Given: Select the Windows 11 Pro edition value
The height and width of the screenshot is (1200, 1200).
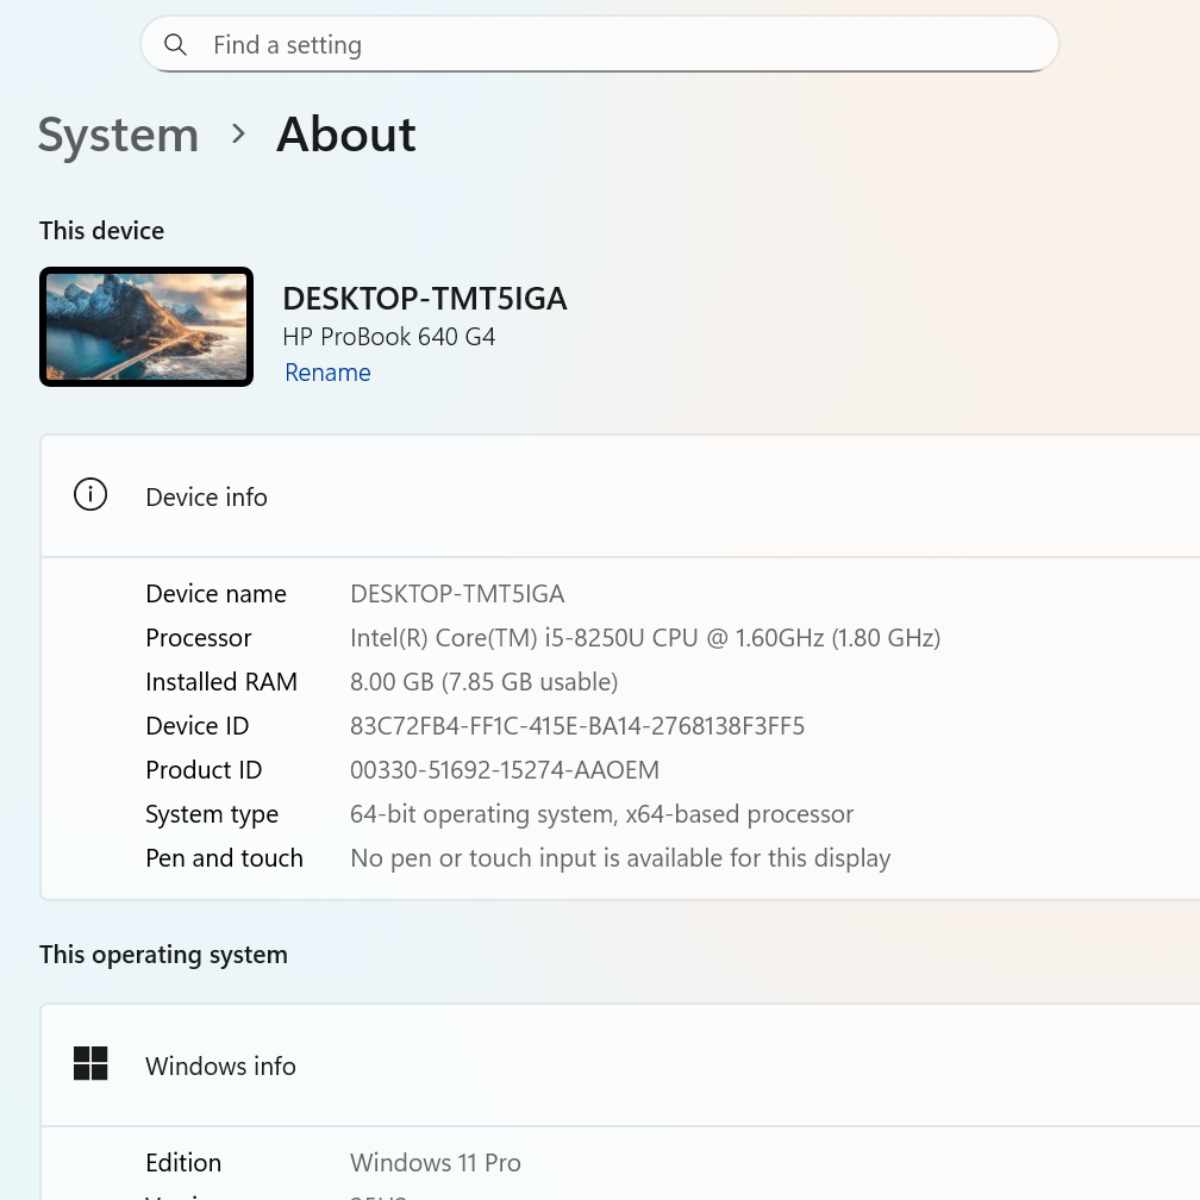Looking at the screenshot, I should pos(435,1163).
